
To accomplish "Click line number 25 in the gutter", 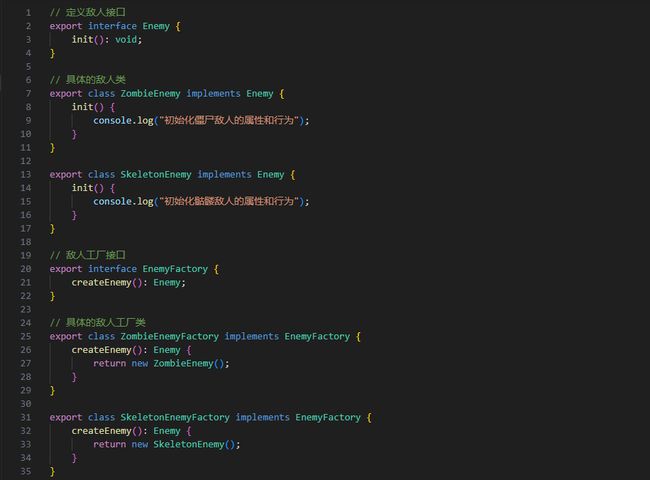I will click(x=26, y=336).
